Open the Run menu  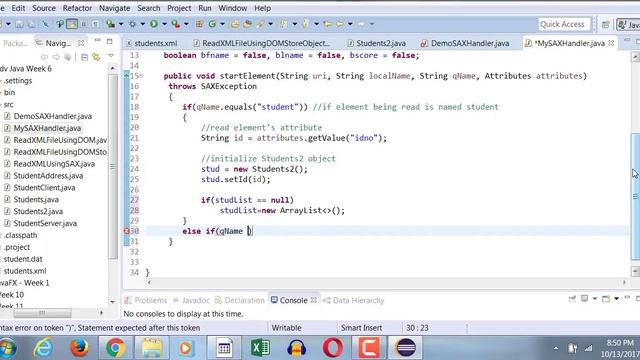click(x=204, y=8)
